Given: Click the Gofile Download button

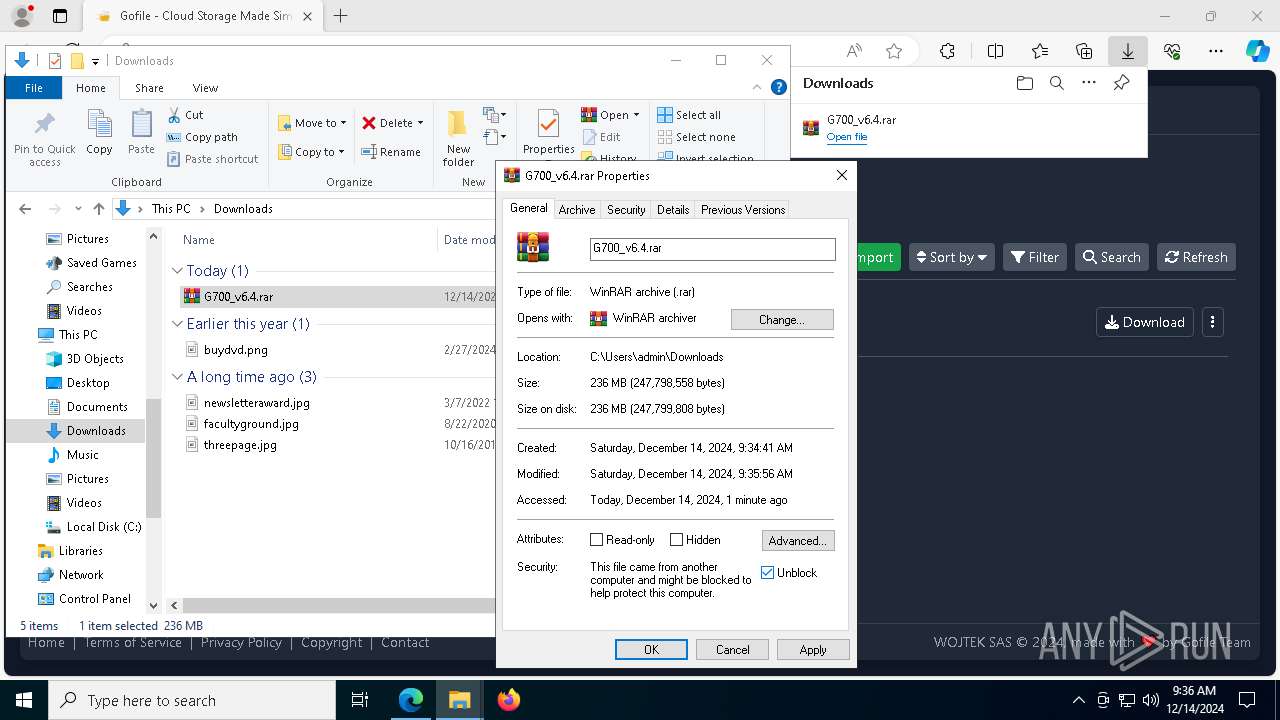Looking at the screenshot, I should tap(1145, 322).
